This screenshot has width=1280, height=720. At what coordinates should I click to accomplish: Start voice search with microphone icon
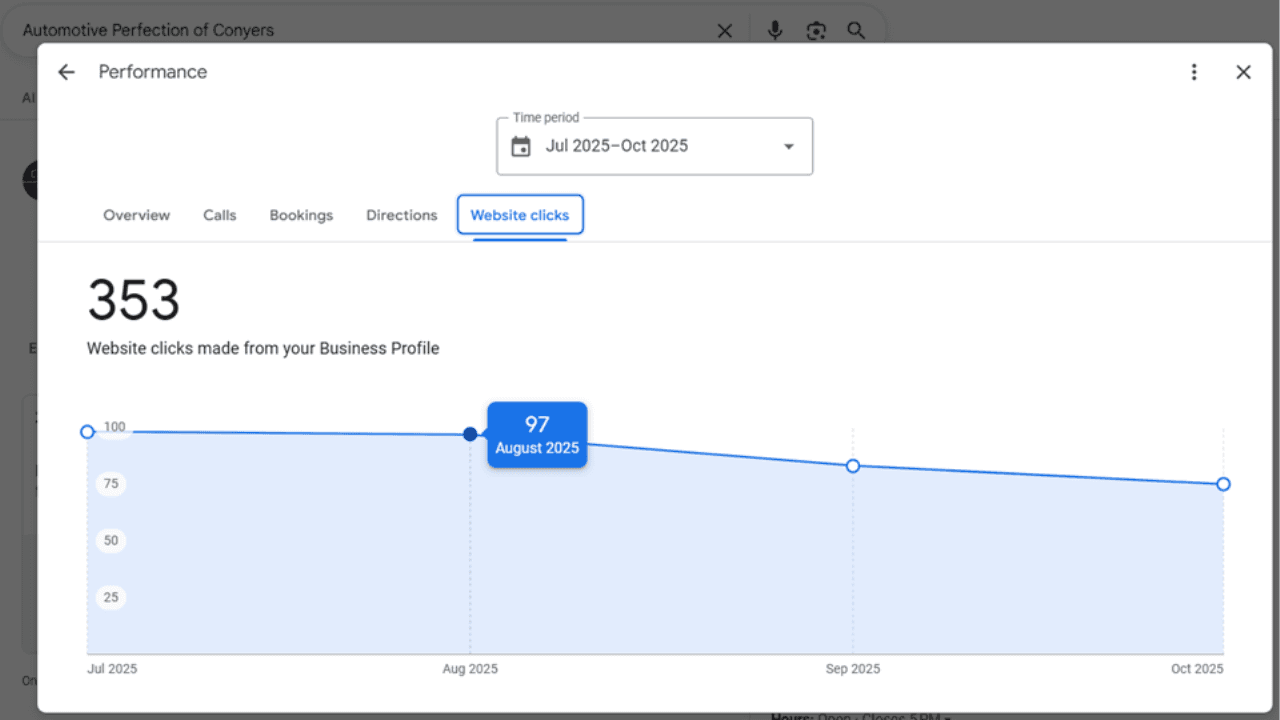775,31
